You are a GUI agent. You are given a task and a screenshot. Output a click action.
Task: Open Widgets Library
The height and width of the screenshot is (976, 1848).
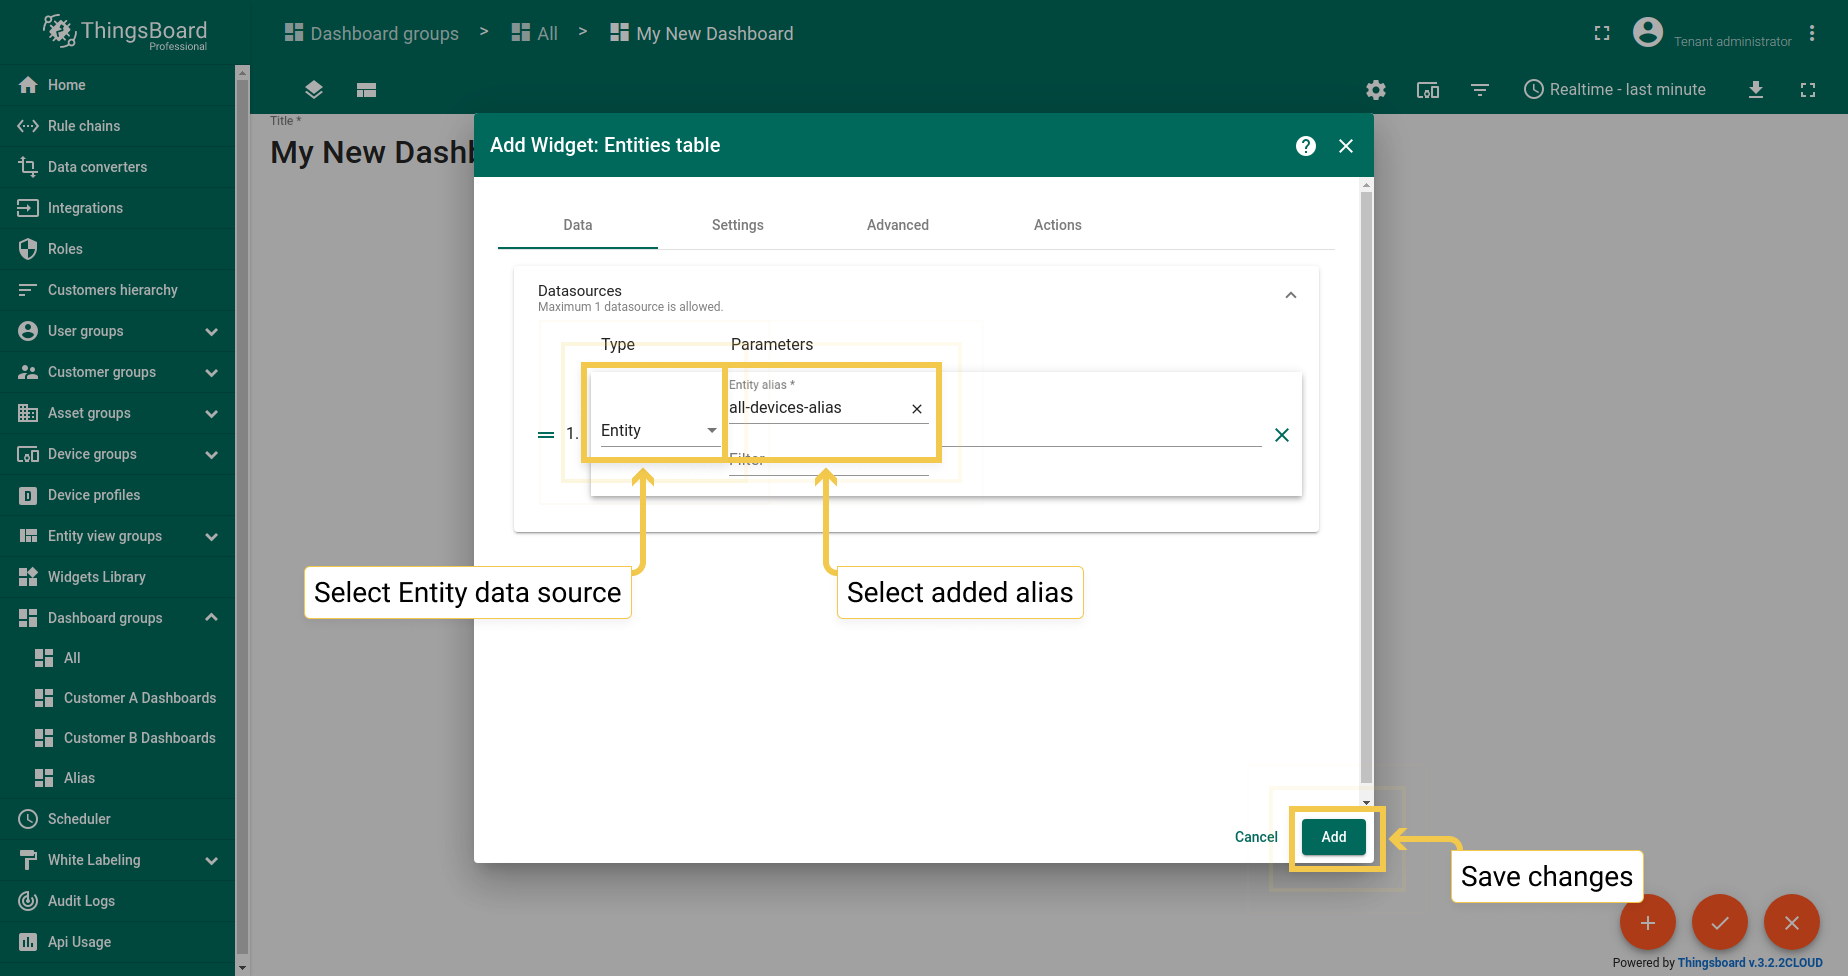117,577
